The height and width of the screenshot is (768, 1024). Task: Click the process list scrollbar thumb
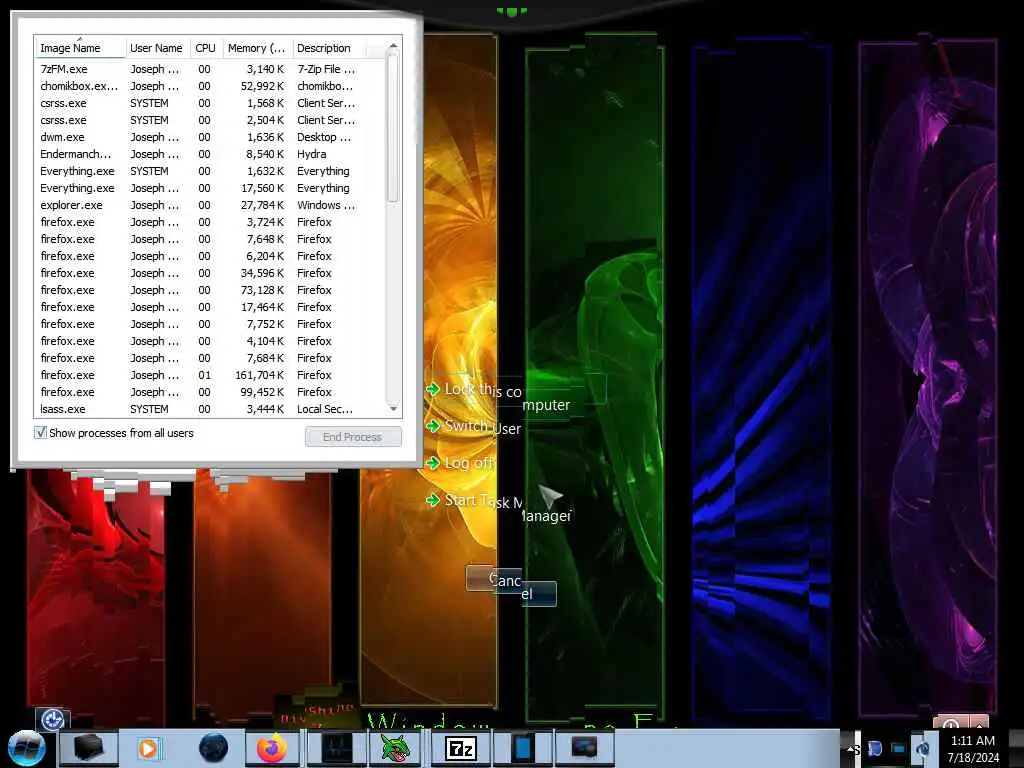392,127
